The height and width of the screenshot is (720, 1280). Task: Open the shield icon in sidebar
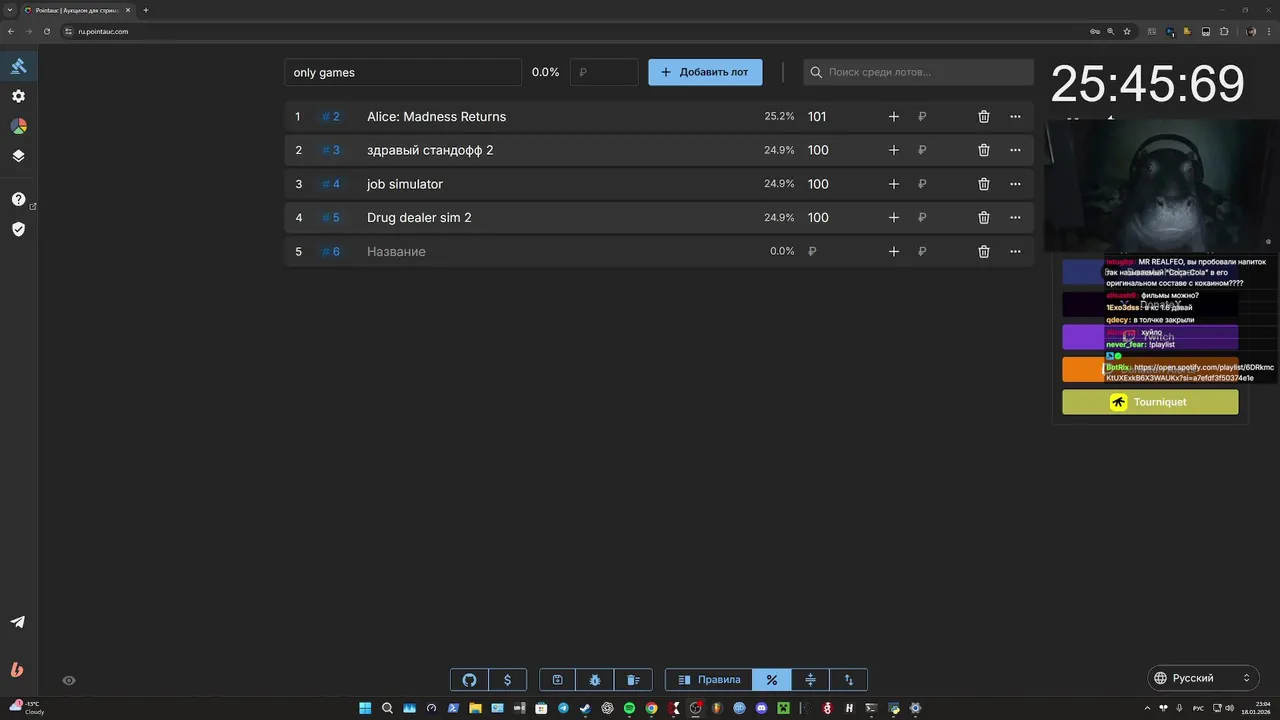pyautogui.click(x=18, y=229)
